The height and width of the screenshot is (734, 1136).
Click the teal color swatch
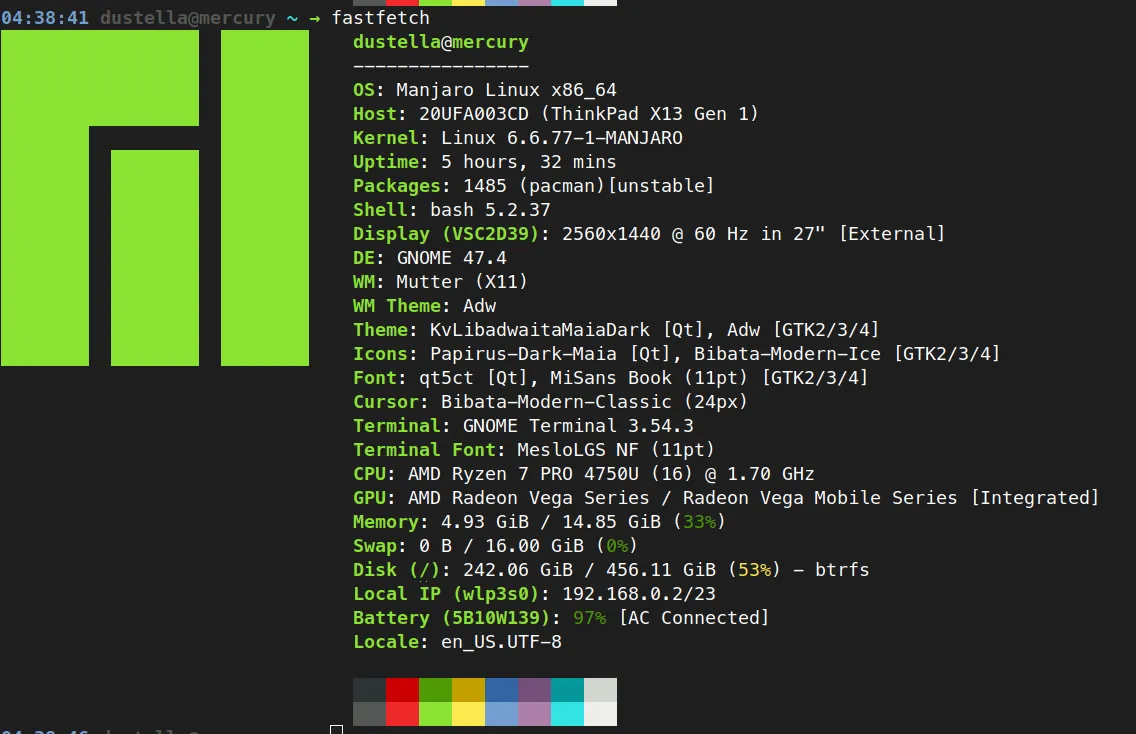click(x=567, y=690)
